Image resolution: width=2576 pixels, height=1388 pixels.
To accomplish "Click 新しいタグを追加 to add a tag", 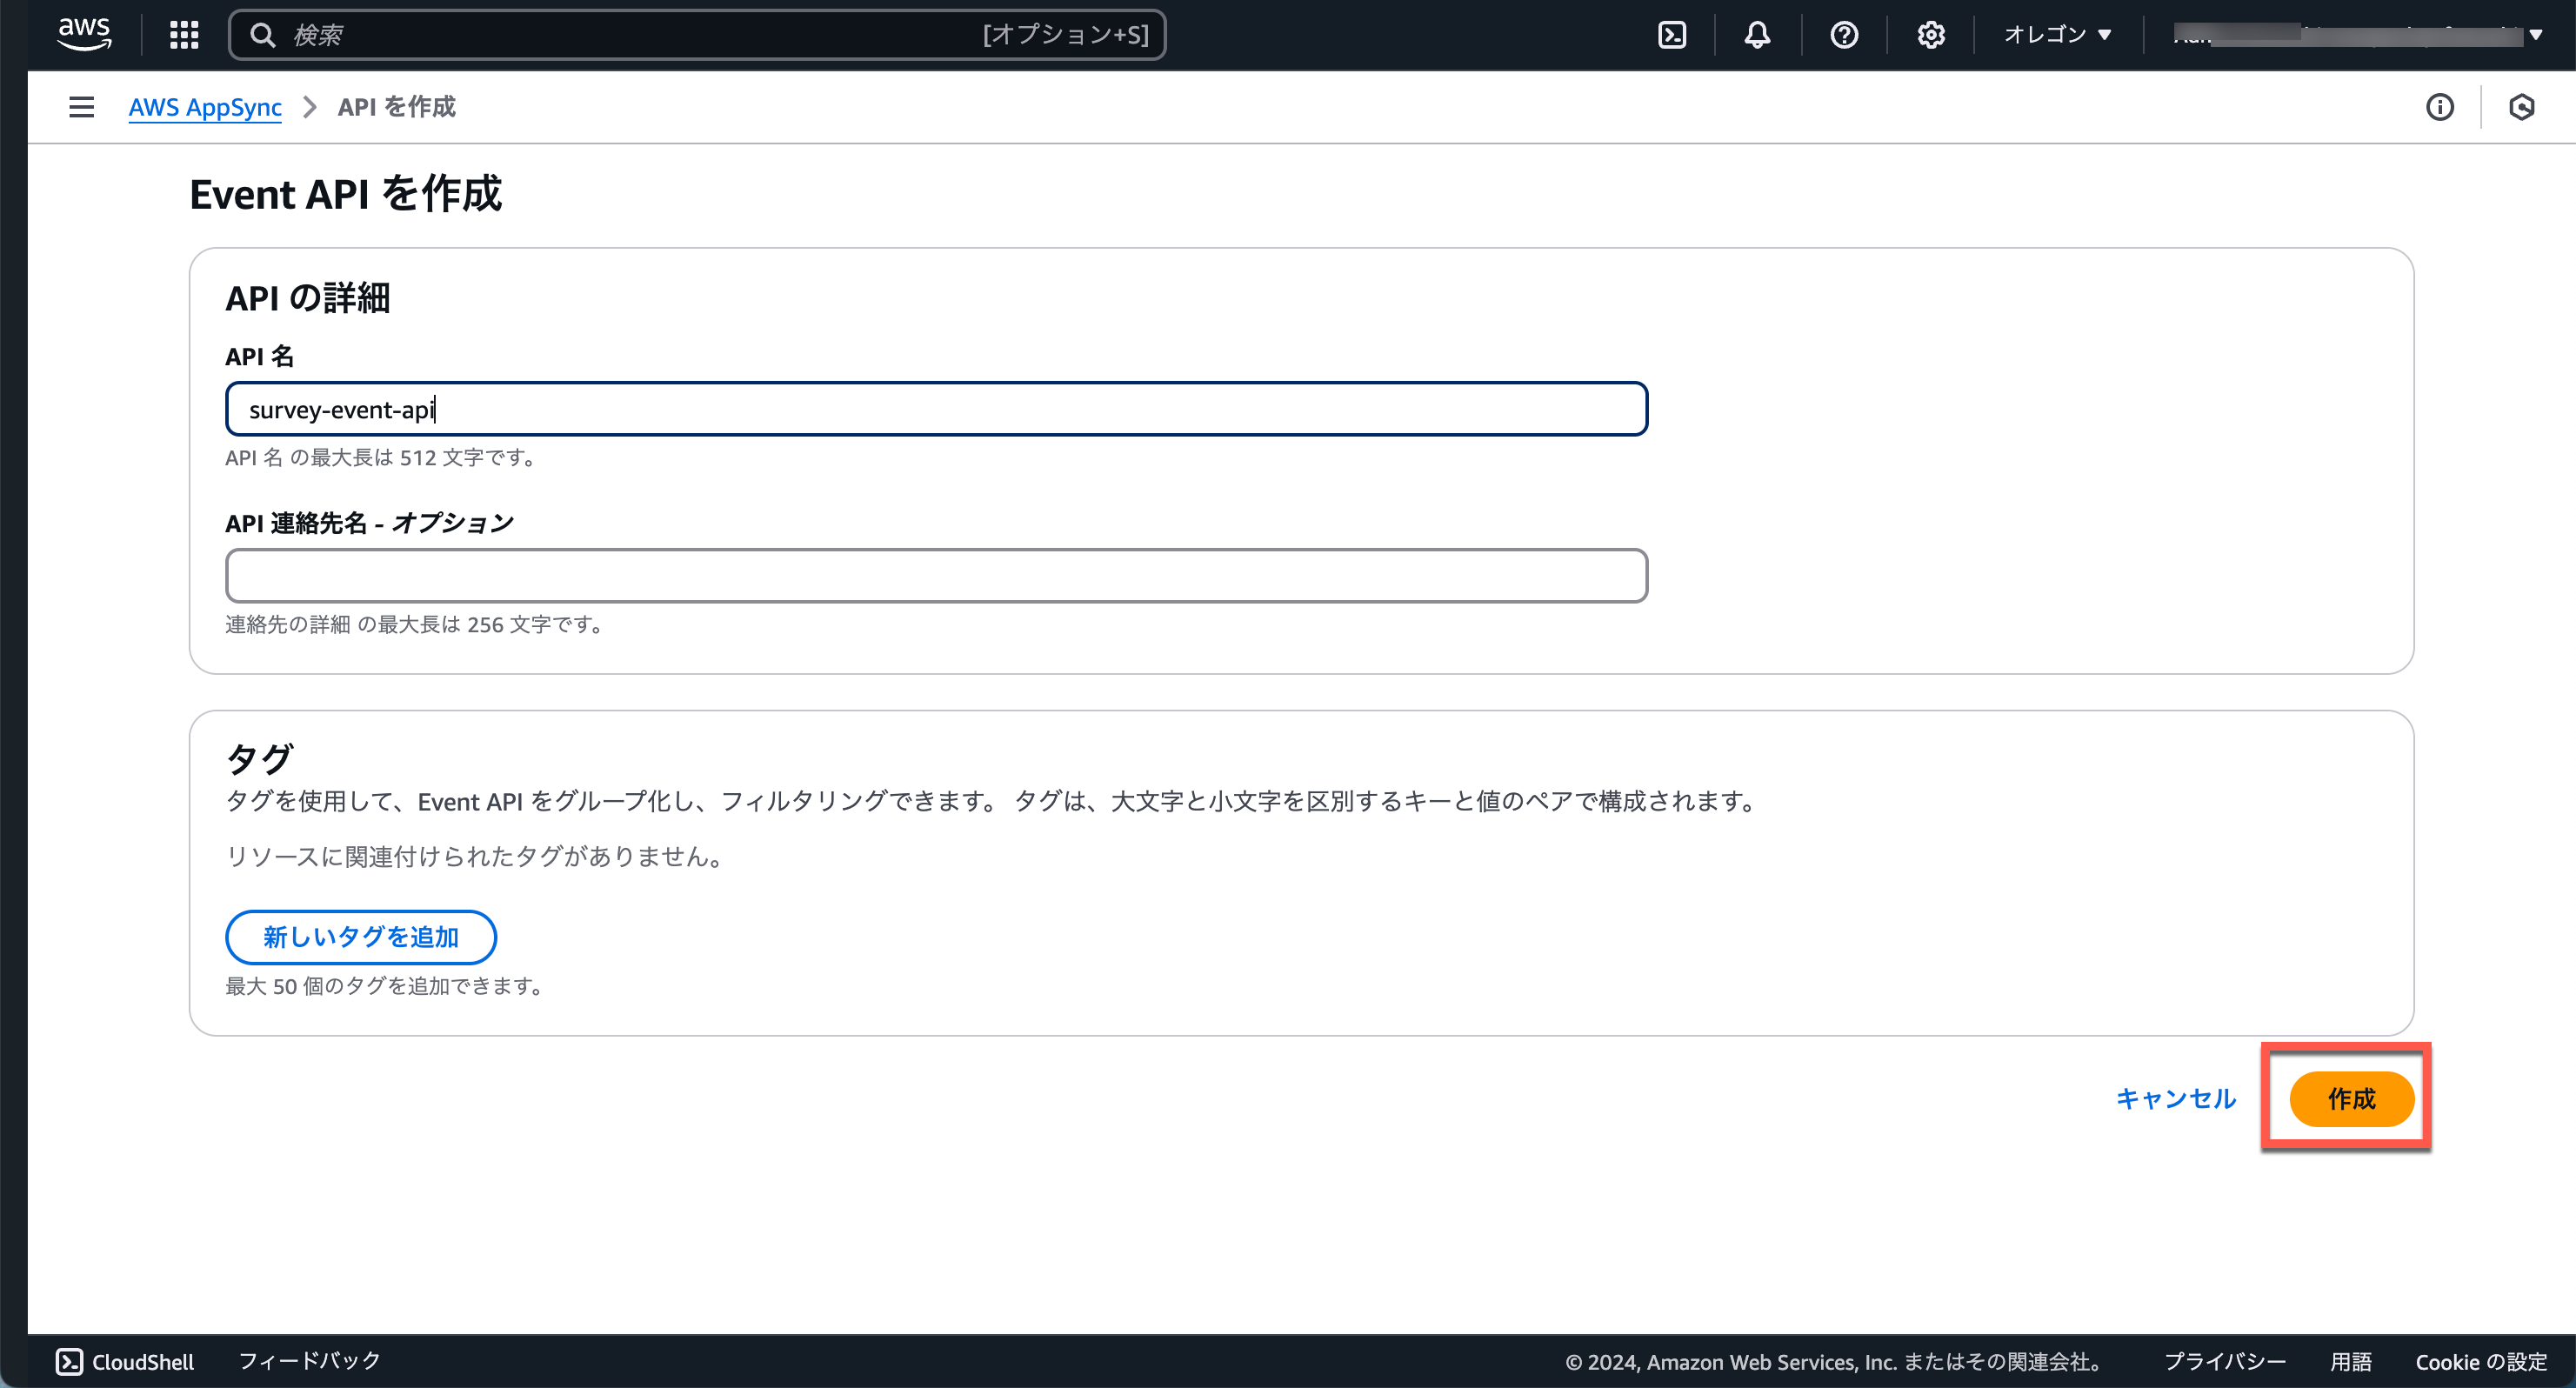I will click(360, 937).
